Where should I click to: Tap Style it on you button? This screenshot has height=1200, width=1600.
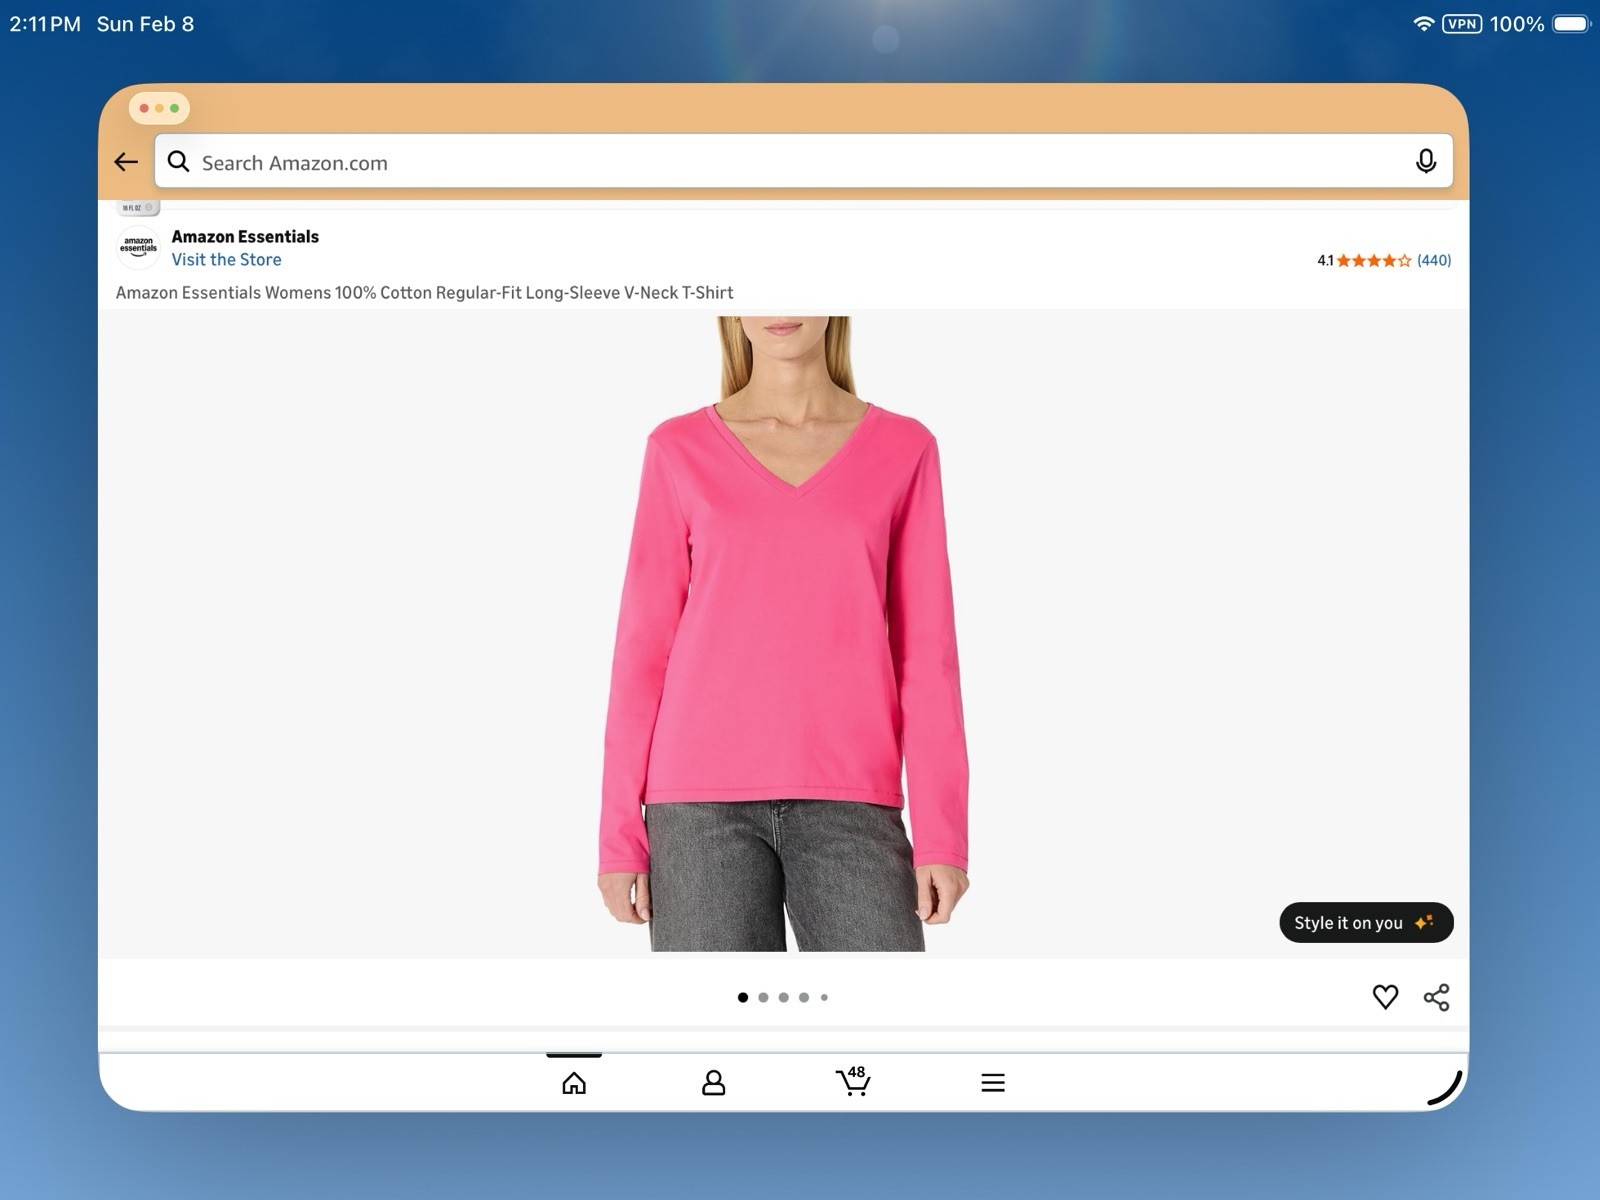1365,922
